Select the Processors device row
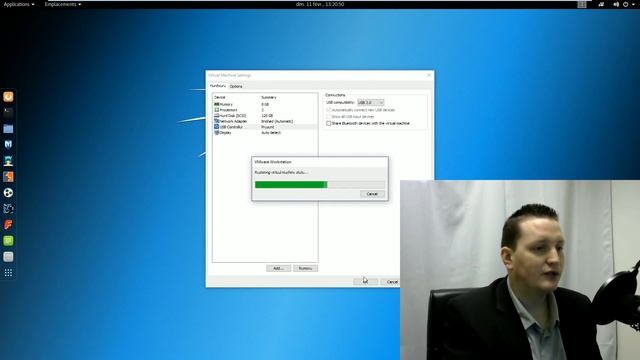The height and width of the screenshot is (360, 640). click(265, 110)
